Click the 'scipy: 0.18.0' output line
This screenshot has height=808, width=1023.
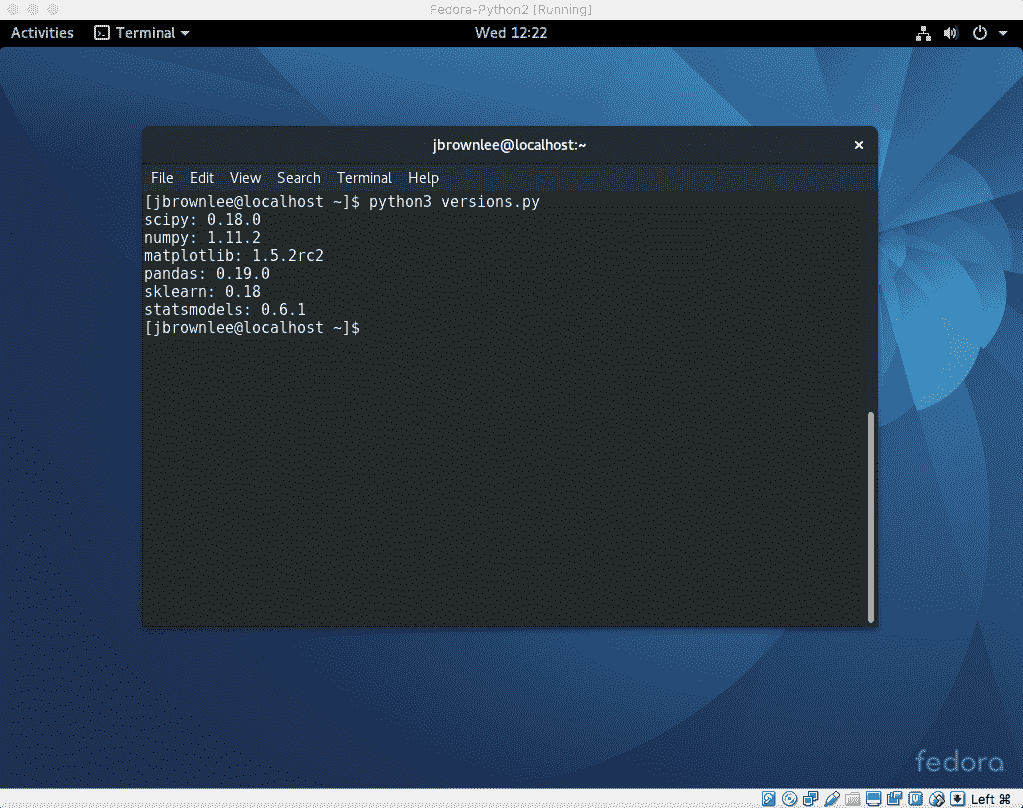tap(202, 220)
